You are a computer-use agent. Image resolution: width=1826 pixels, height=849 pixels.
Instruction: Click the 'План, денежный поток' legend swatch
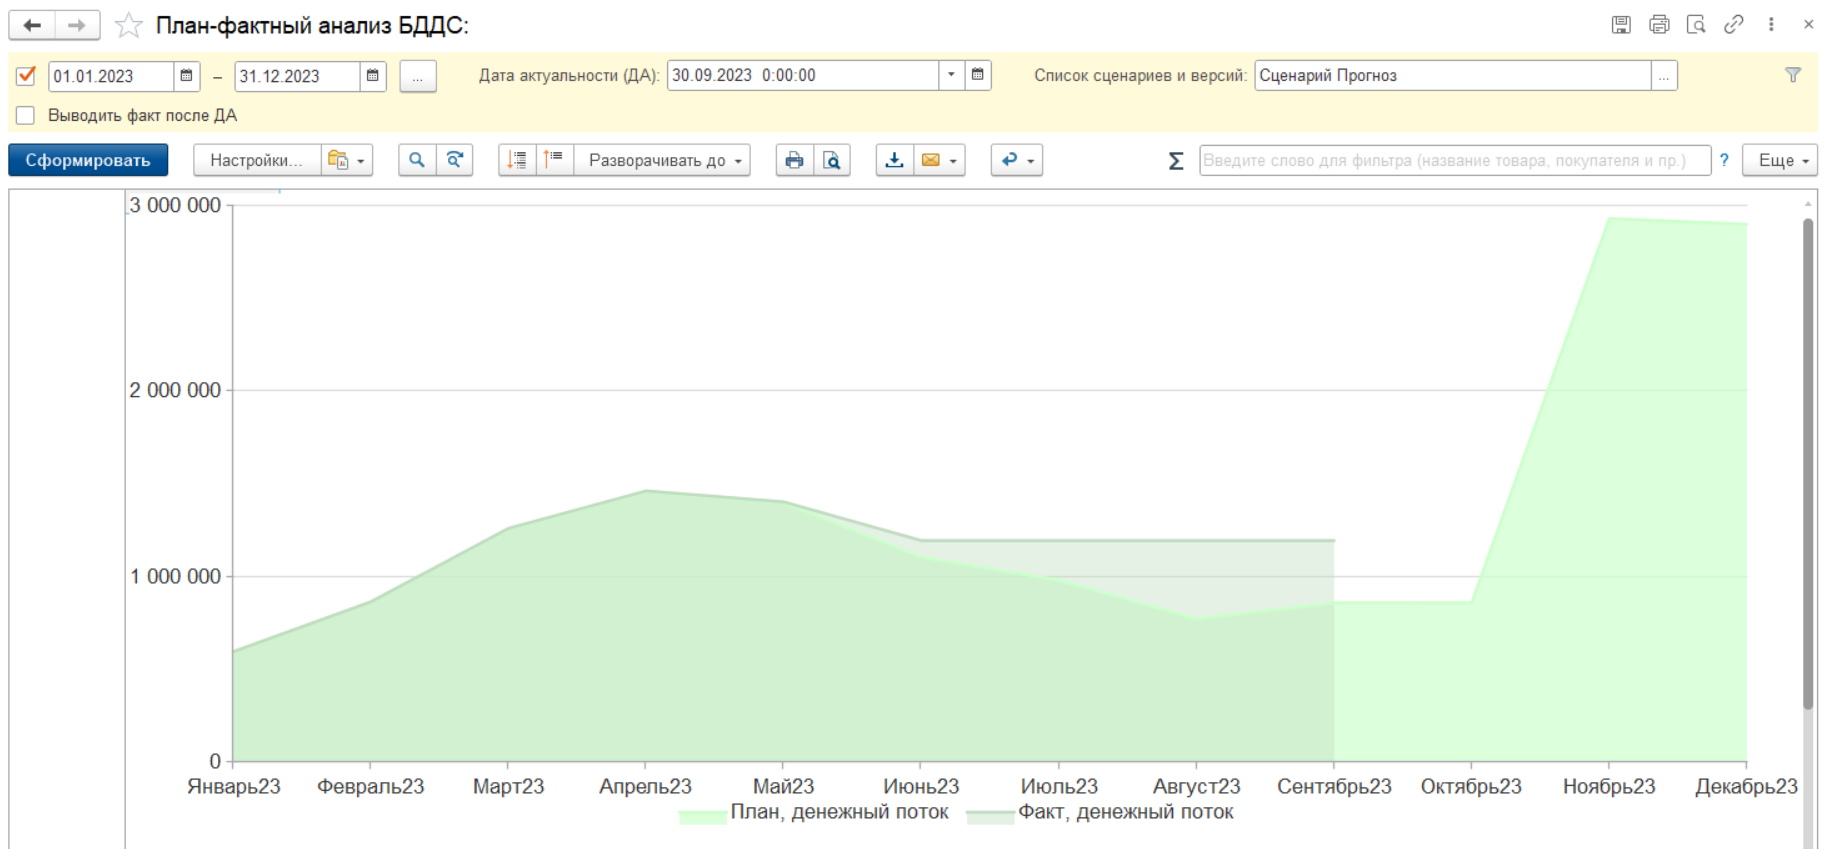[703, 816]
